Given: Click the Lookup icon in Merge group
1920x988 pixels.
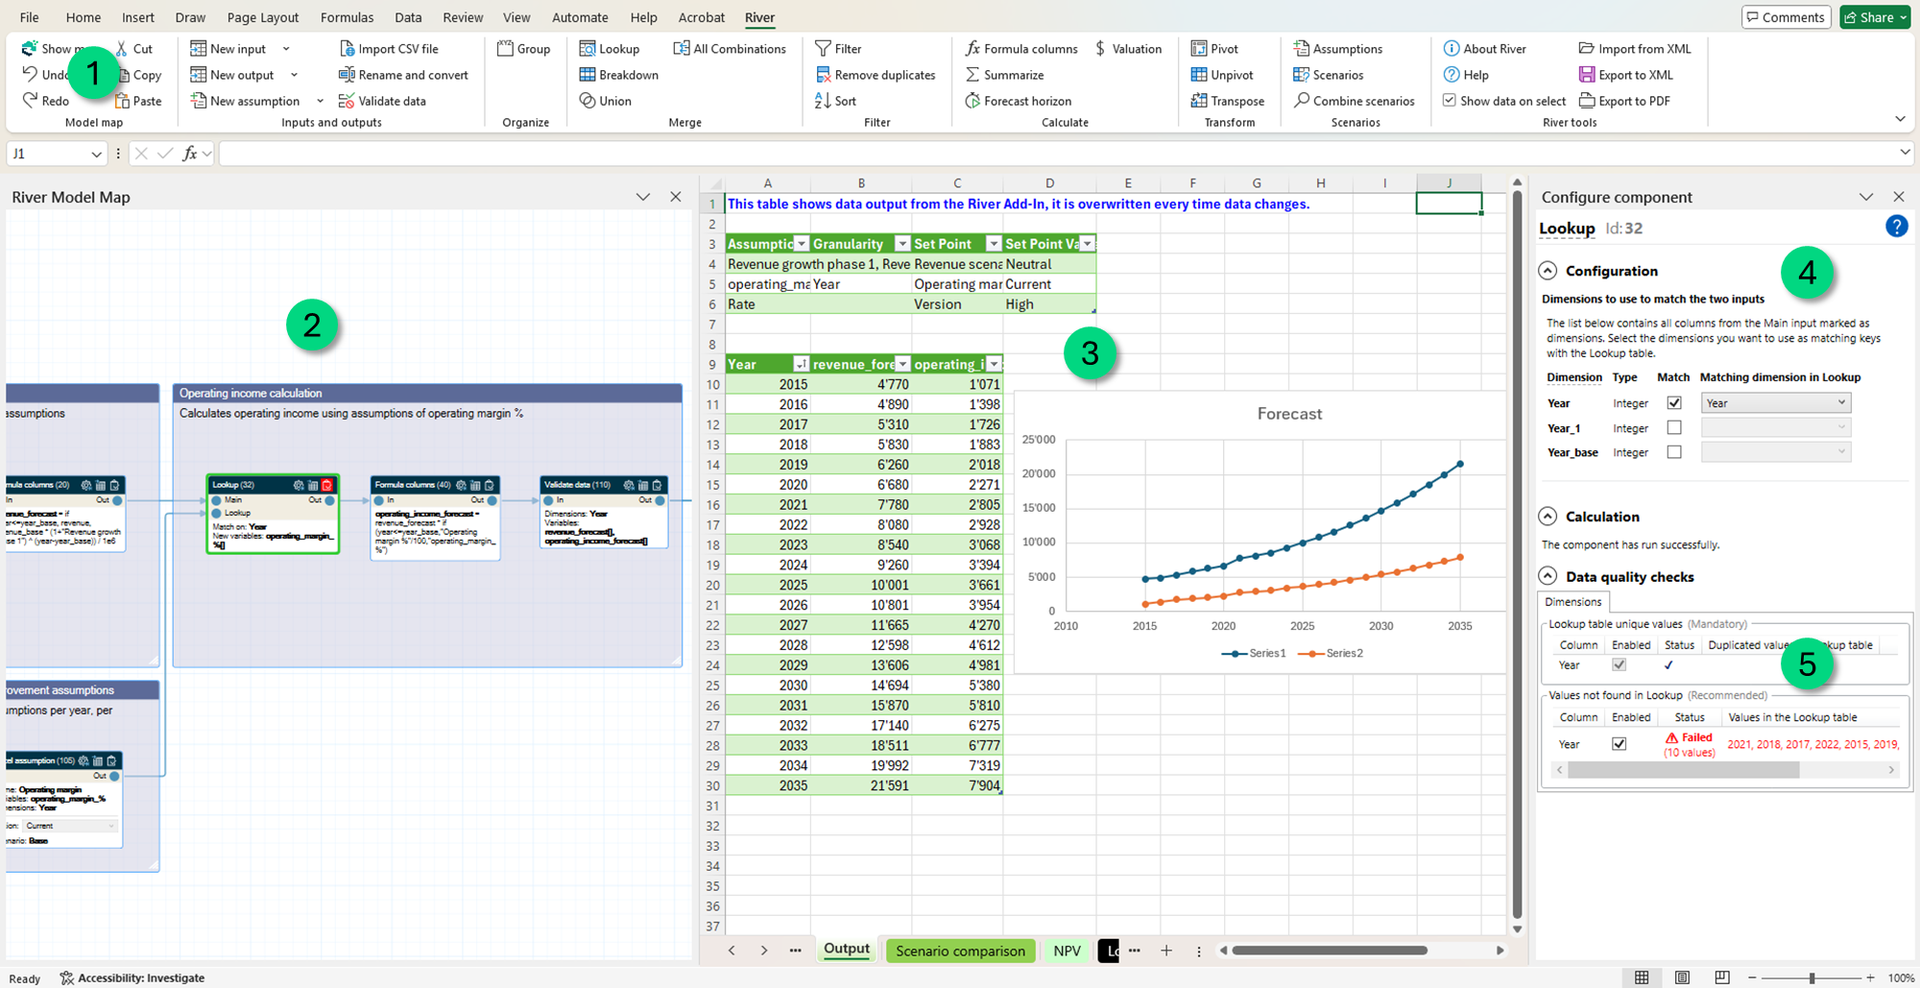Looking at the screenshot, I should (588, 49).
